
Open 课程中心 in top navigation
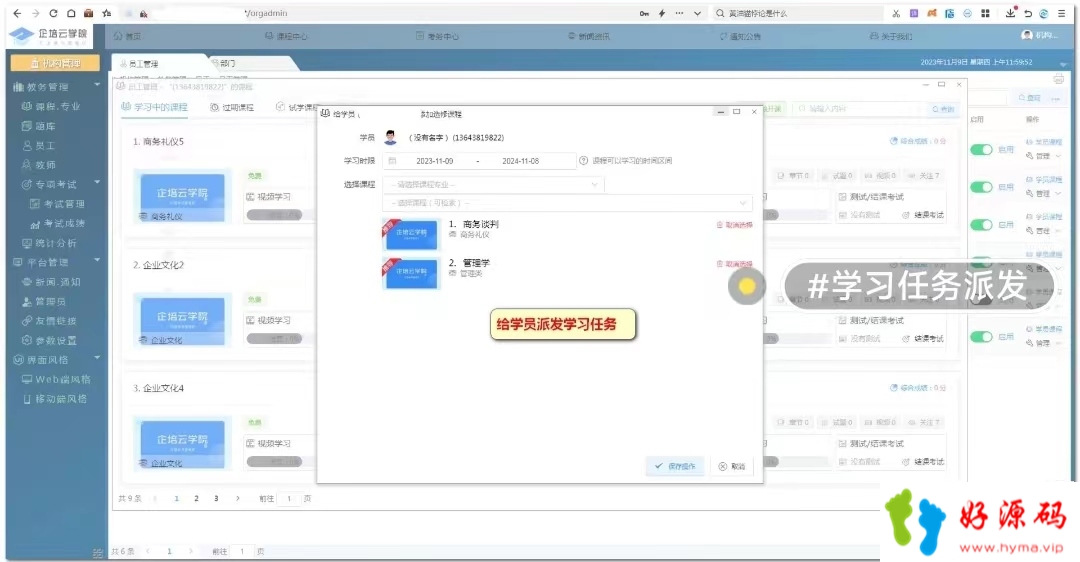pos(287,36)
